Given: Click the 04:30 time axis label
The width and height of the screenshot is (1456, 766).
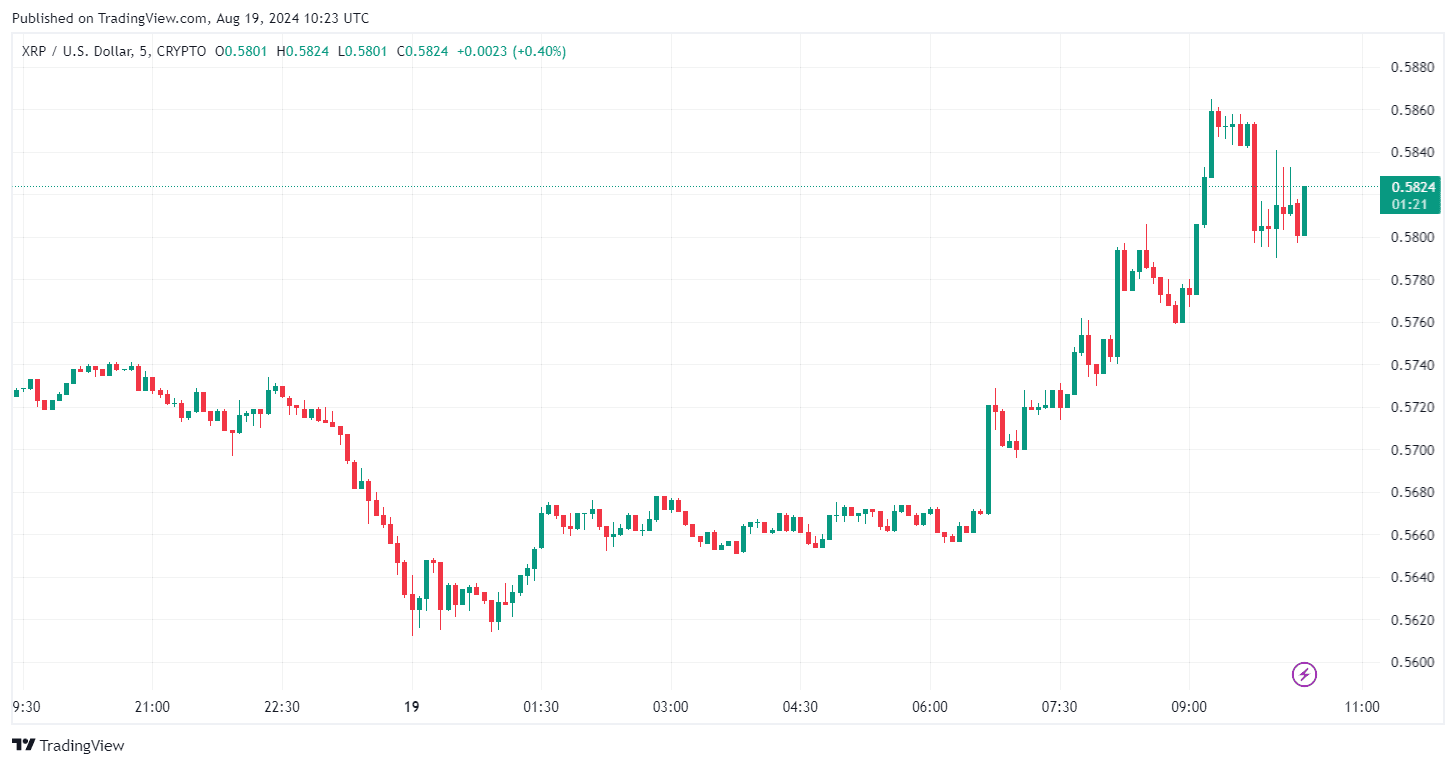Looking at the screenshot, I should pyautogui.click(x=801, y=707).
